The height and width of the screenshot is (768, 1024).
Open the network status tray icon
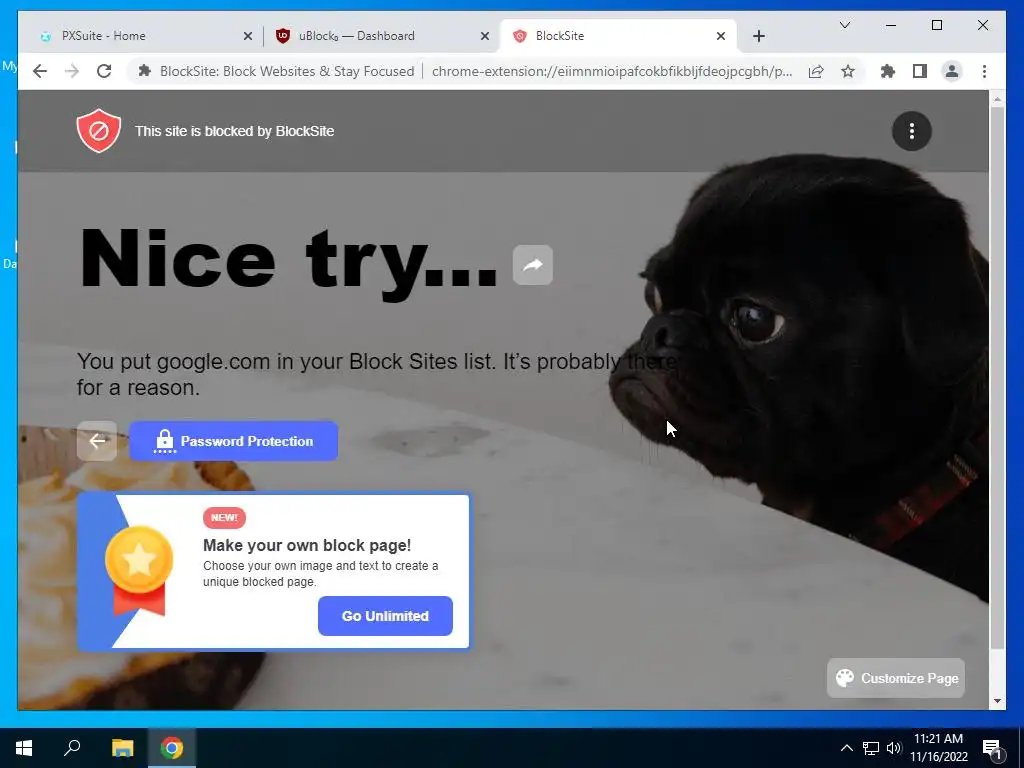pyautogui.click(x=871, y=748)
